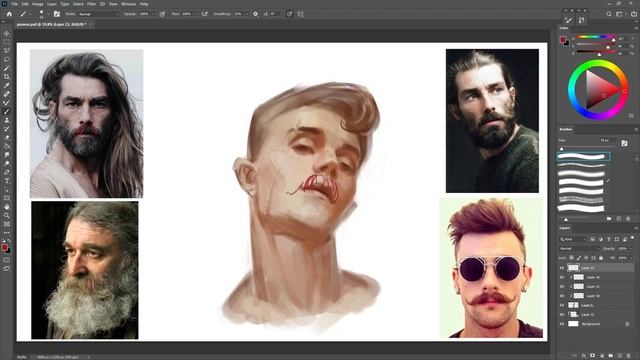Select the Move tool
Screen dimensions: 640x360
tap(7, 33)
